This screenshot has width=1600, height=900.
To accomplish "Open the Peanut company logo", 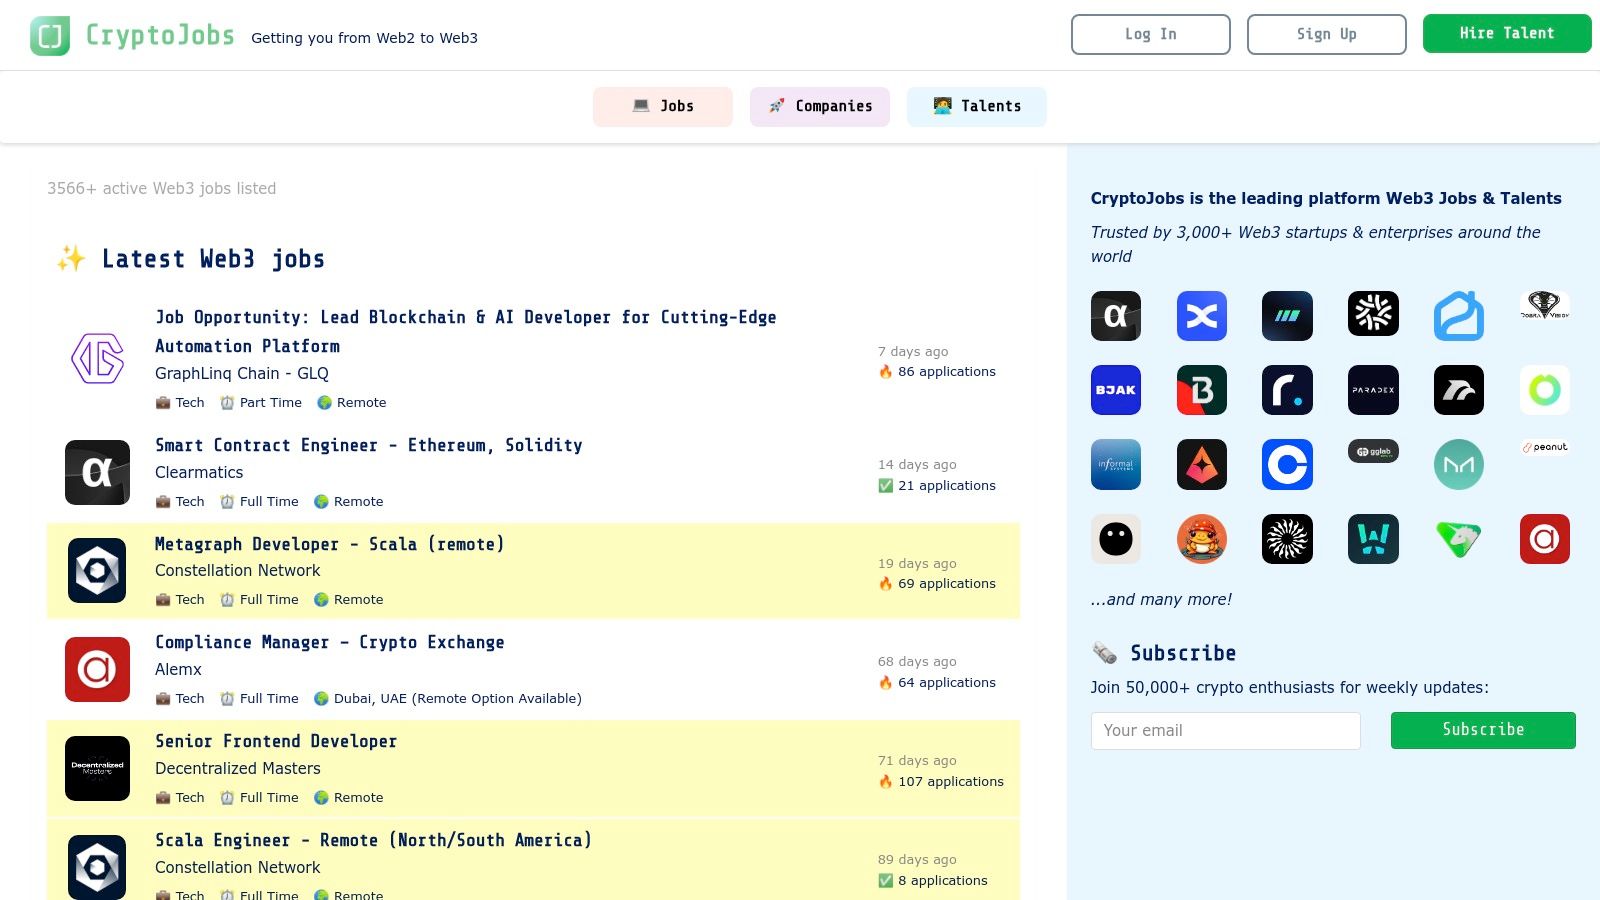I will pyautogui.click(x=1545, y=447).
